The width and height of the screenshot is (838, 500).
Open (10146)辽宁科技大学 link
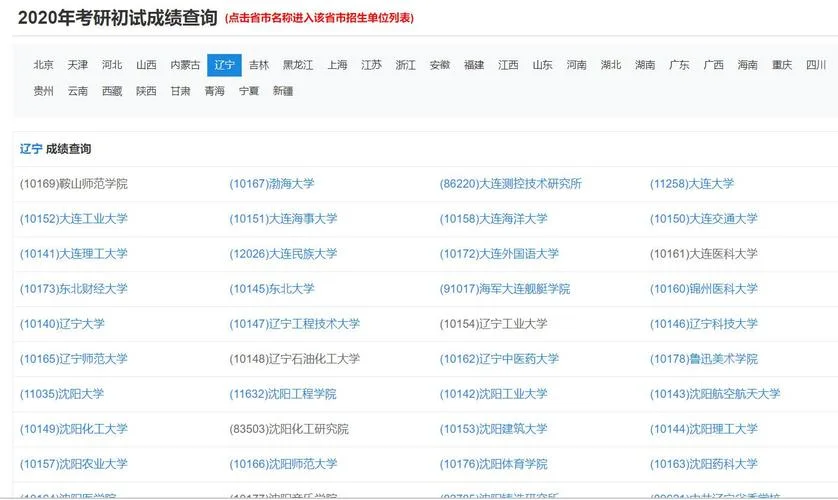703,324
